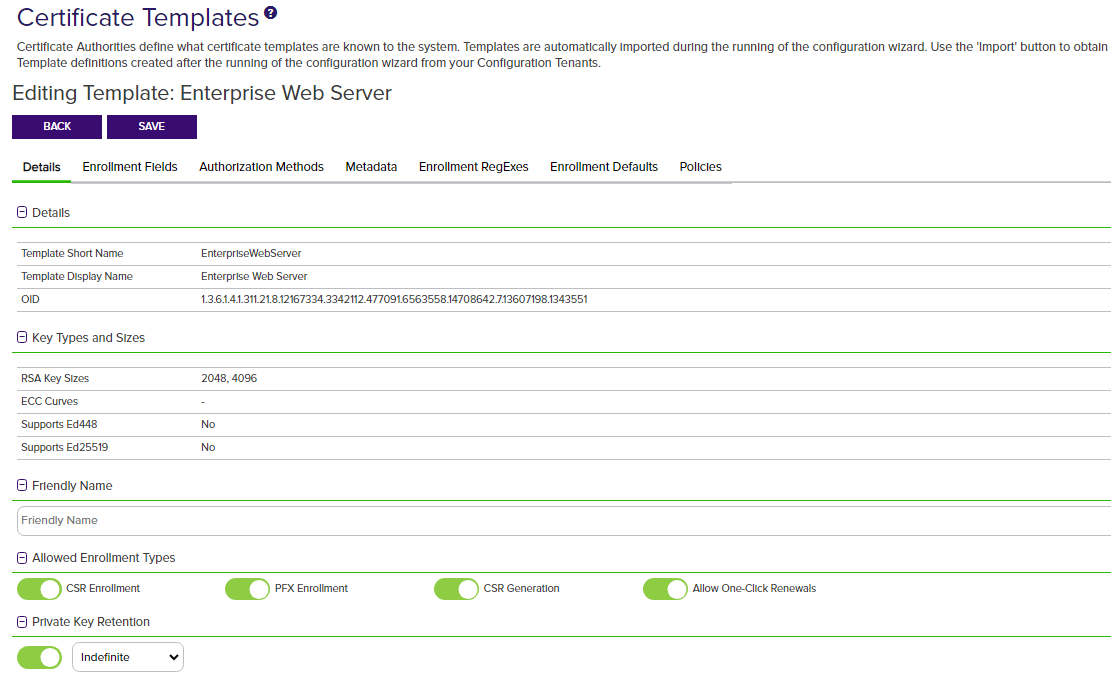
Task: Select the Details tab
Action: [41, 167]
